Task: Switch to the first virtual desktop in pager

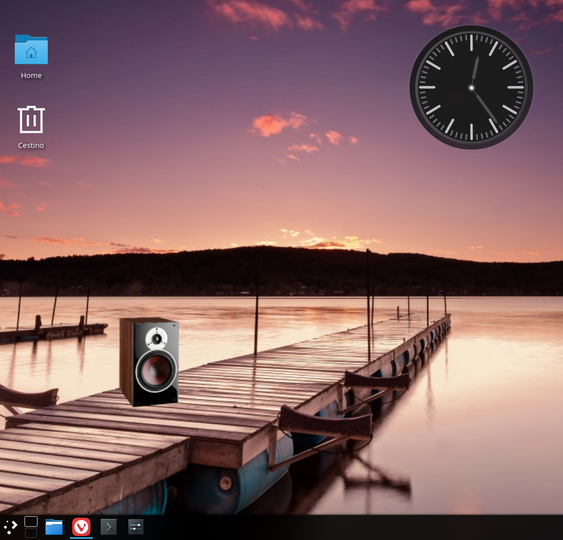Action: 31,521
